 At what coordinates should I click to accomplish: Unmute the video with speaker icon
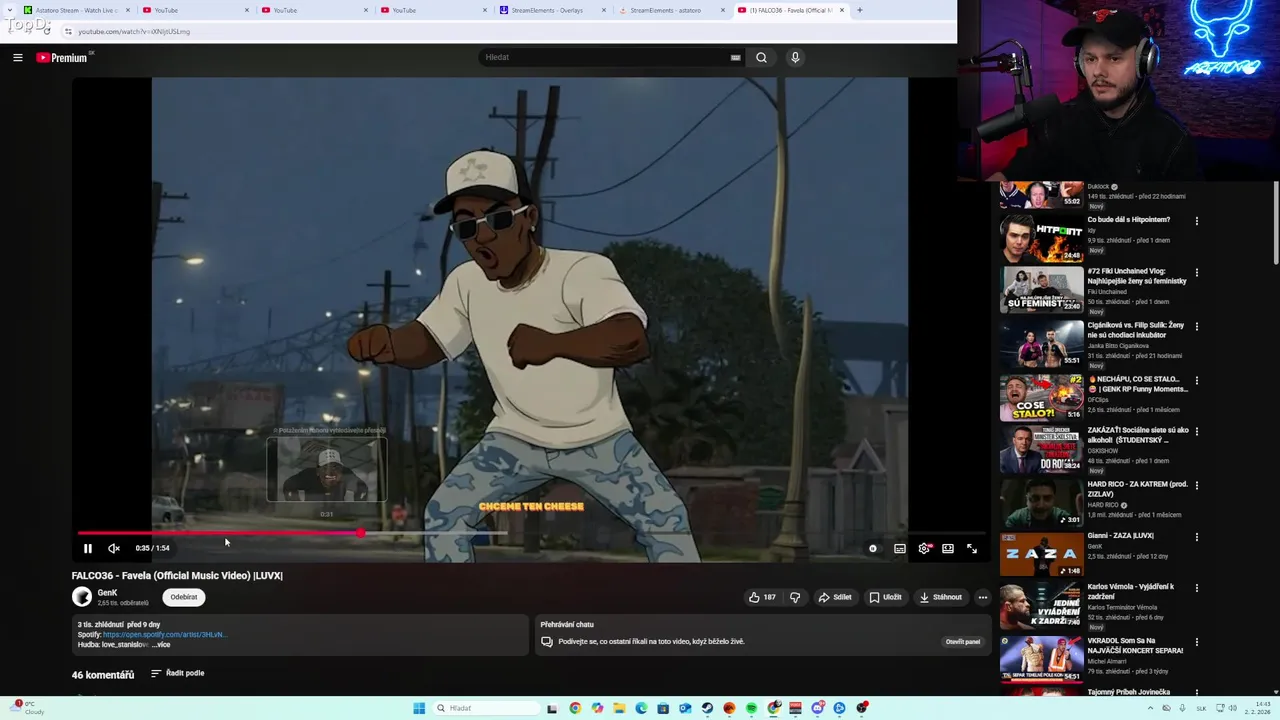[114, 548]
